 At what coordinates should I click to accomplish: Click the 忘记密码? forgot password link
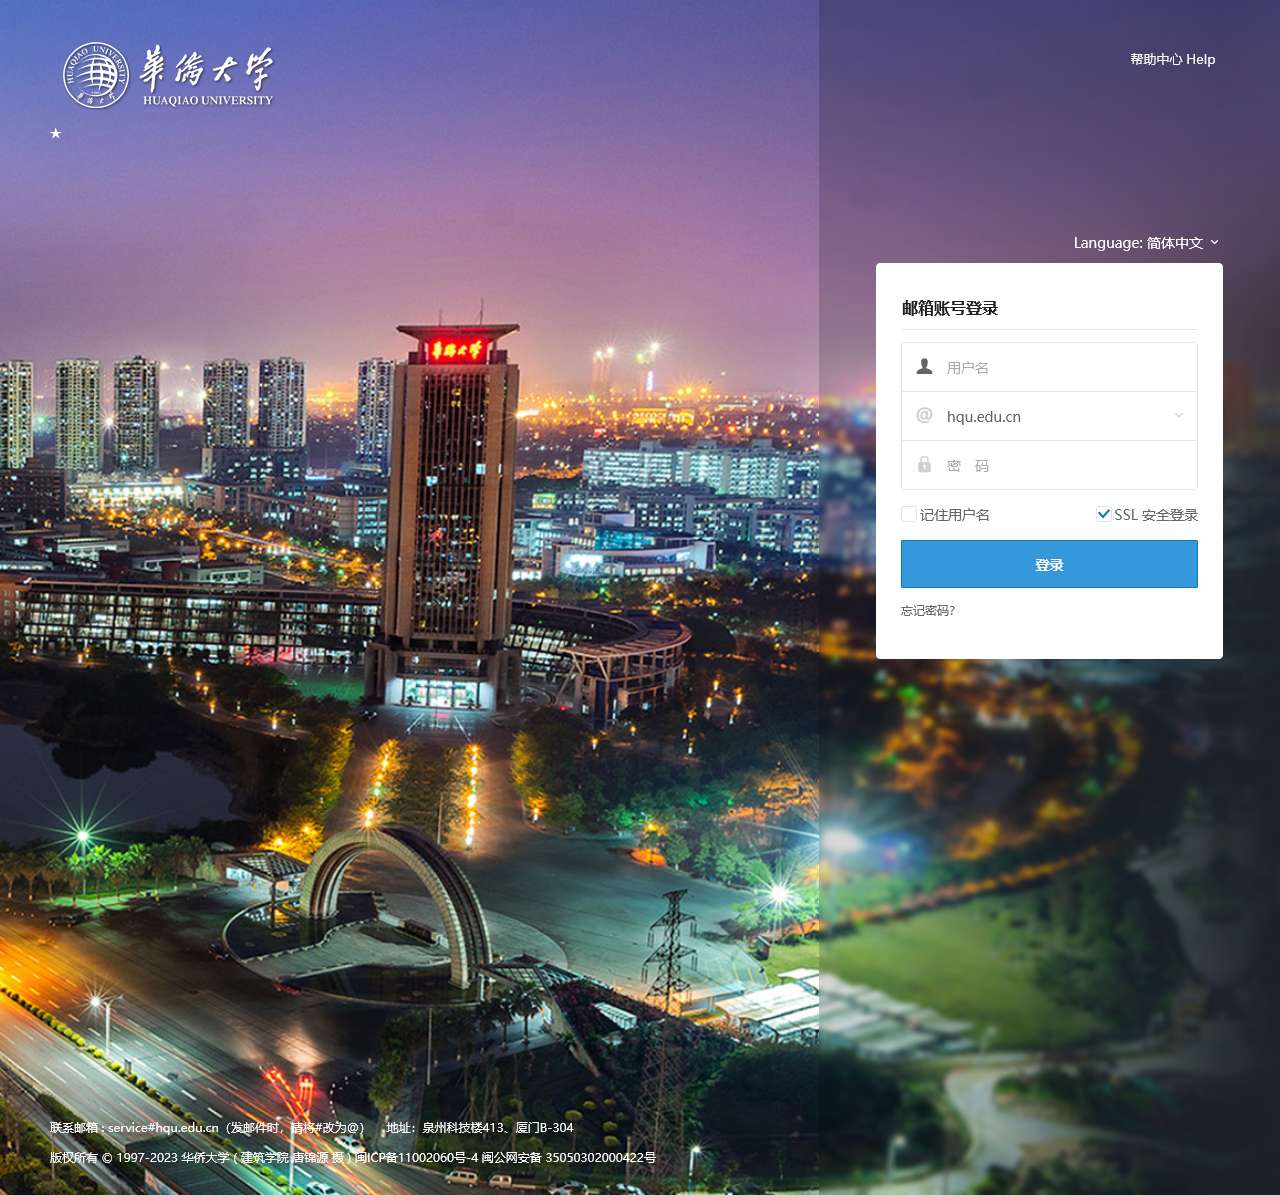click(x=927, y=610)
